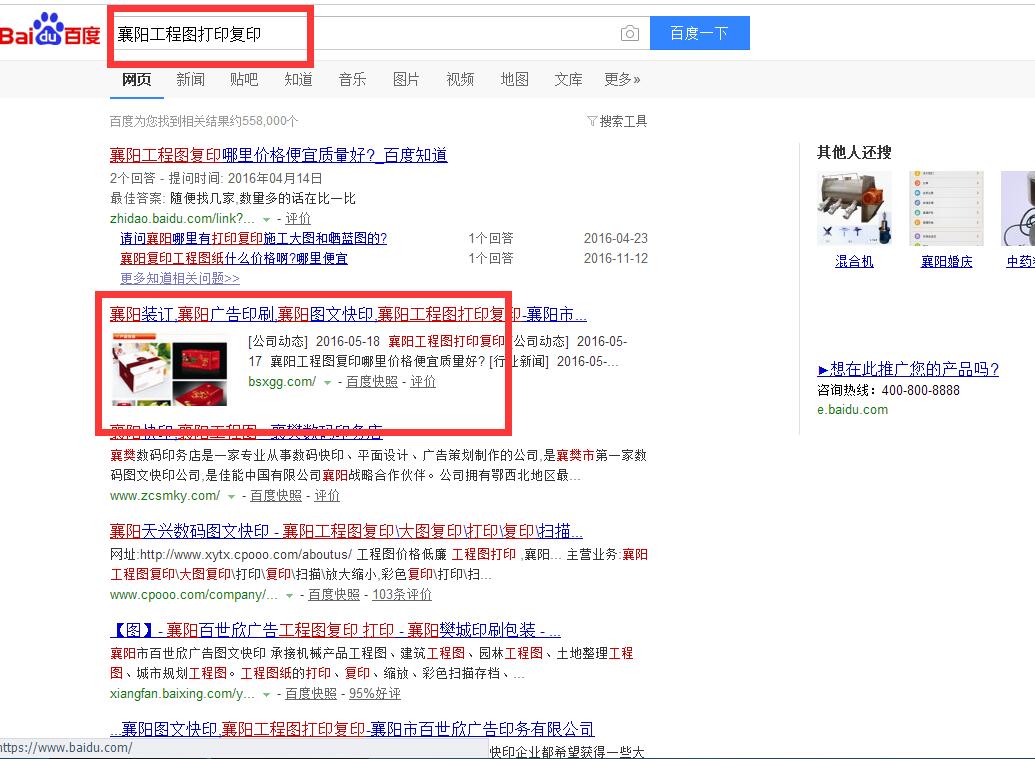Click the 咨询热线: 400-800-8888 text

tap(888, 390)
